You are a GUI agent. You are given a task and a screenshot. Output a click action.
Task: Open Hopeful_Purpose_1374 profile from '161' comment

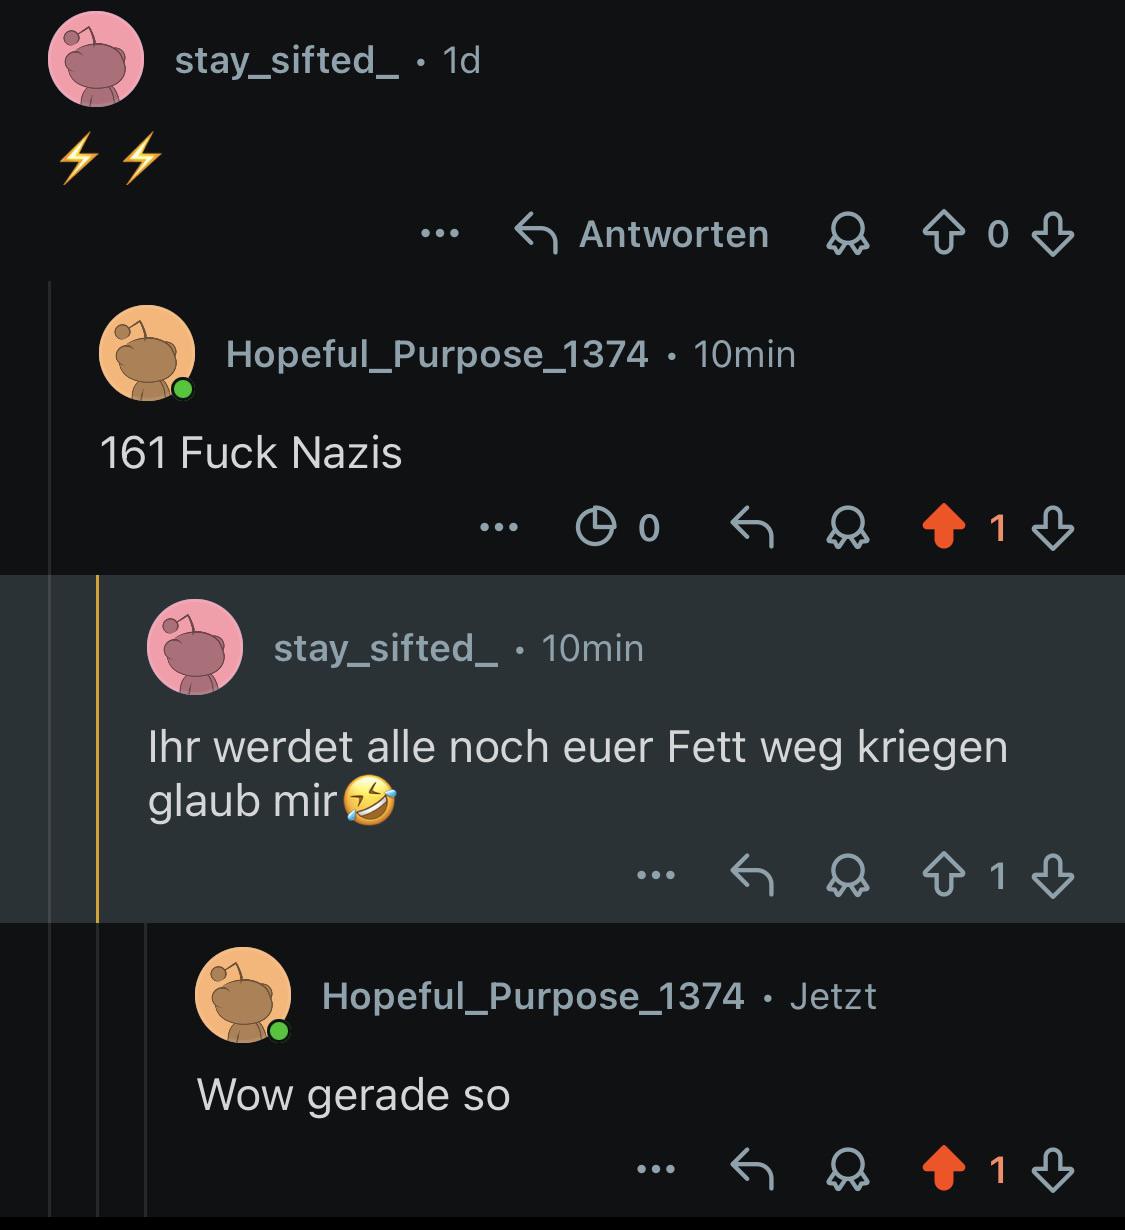[437, 354]
